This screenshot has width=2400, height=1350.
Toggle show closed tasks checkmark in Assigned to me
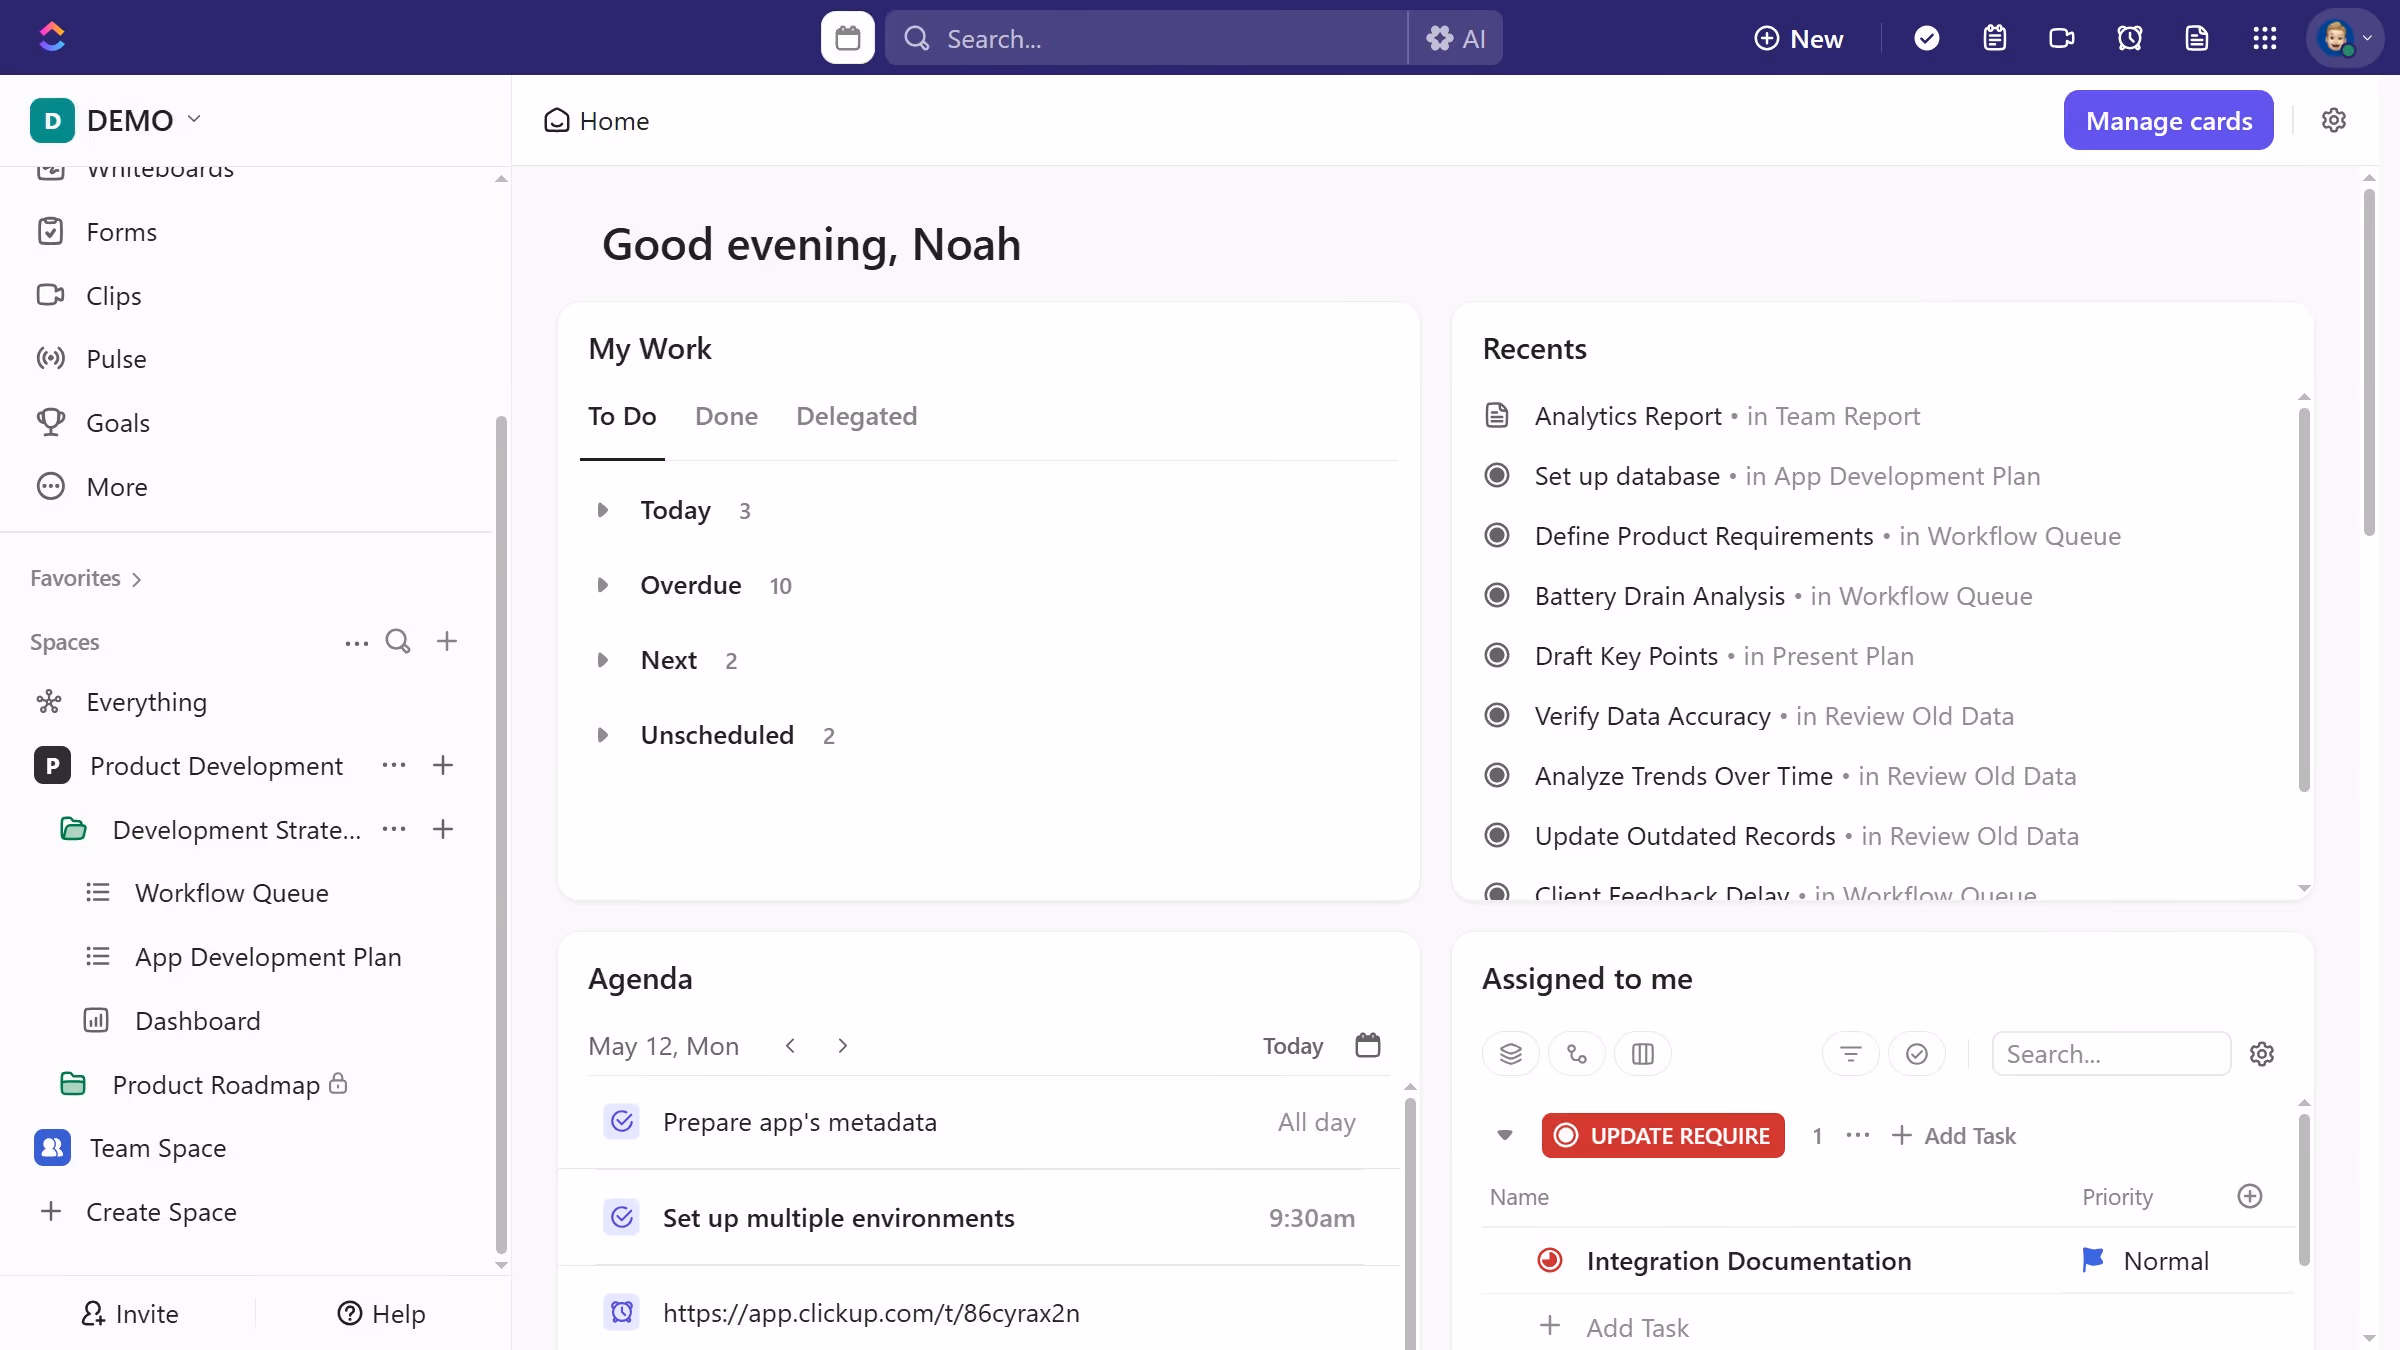click(1917, 1053)
